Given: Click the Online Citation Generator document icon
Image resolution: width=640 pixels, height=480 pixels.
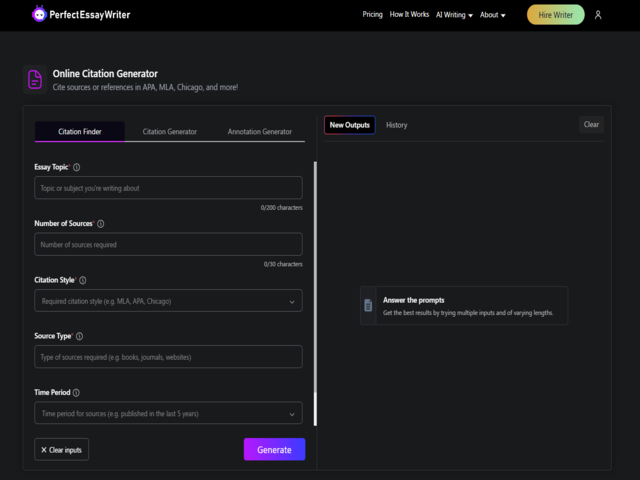Looking at the screenshot, I should click(35, 80).
